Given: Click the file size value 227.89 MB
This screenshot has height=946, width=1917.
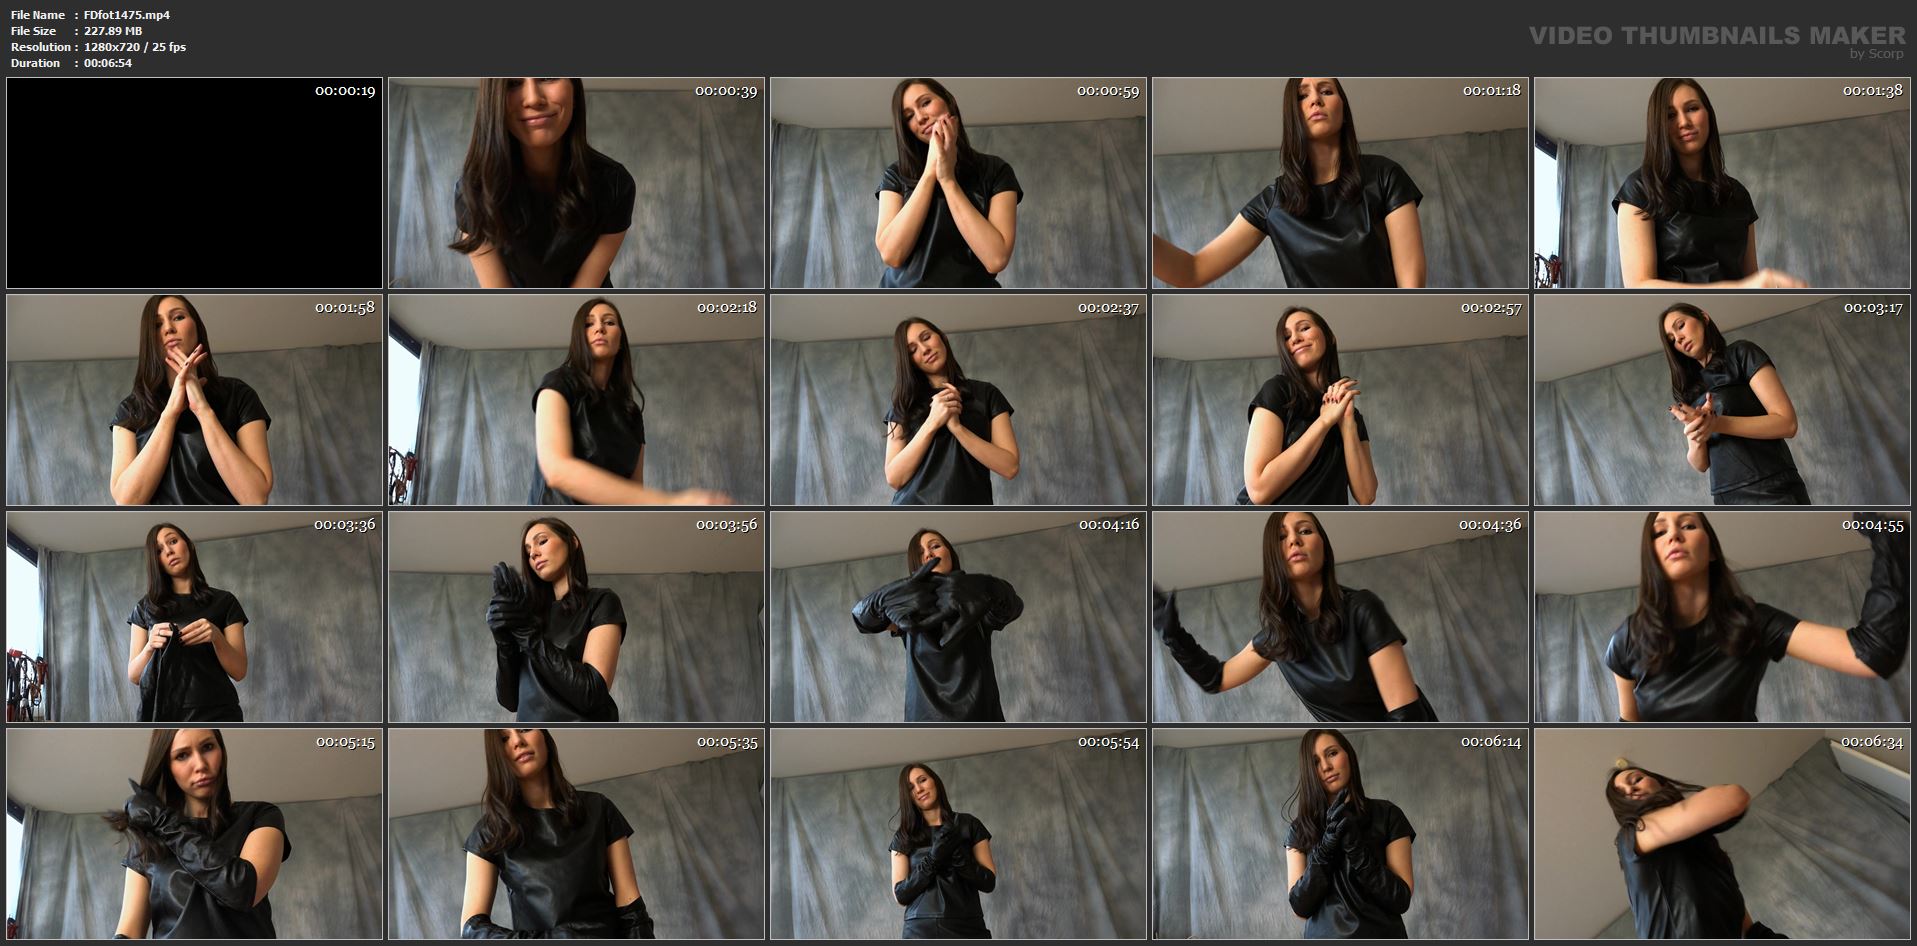Looking at the screenshot, I should pos(113,31).
